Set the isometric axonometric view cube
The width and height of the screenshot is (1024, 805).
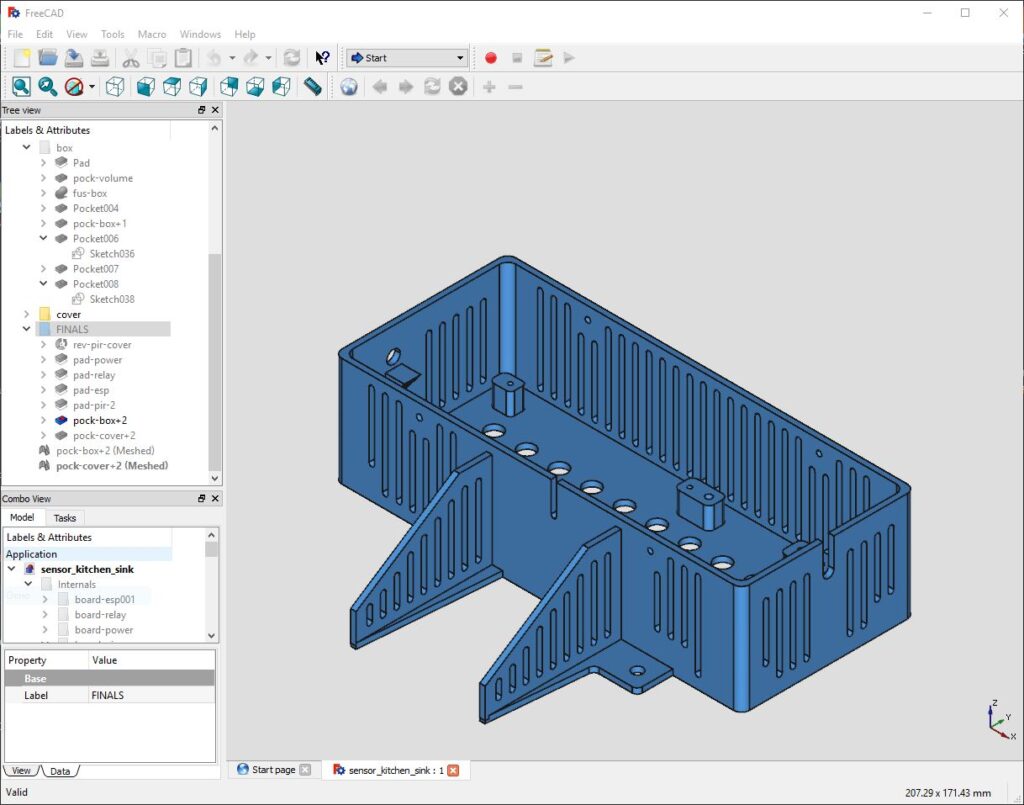pos(115,86)
